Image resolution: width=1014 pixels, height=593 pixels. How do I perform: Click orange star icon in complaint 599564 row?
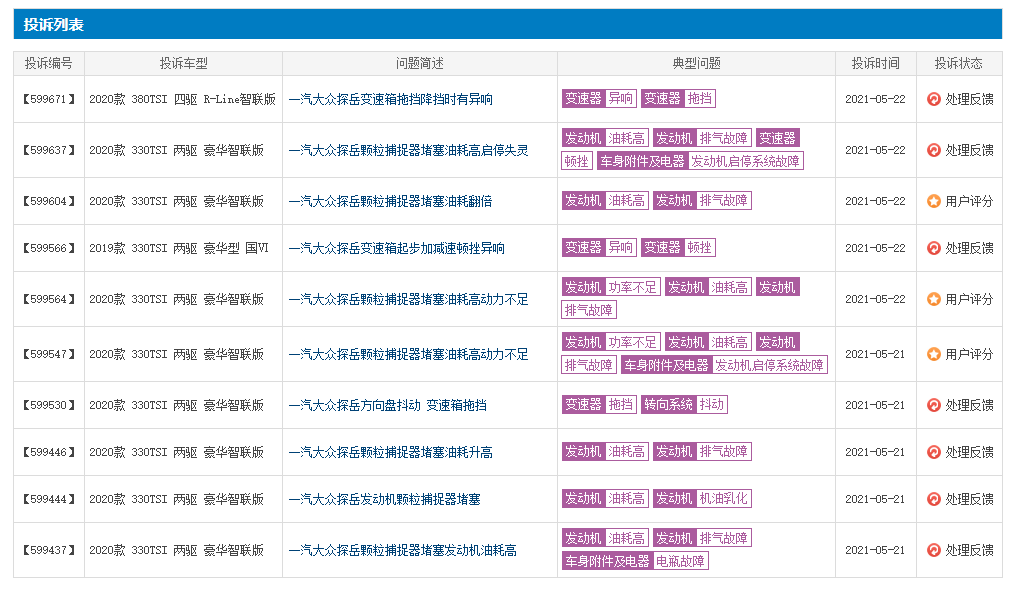click(x=933, y=299)
